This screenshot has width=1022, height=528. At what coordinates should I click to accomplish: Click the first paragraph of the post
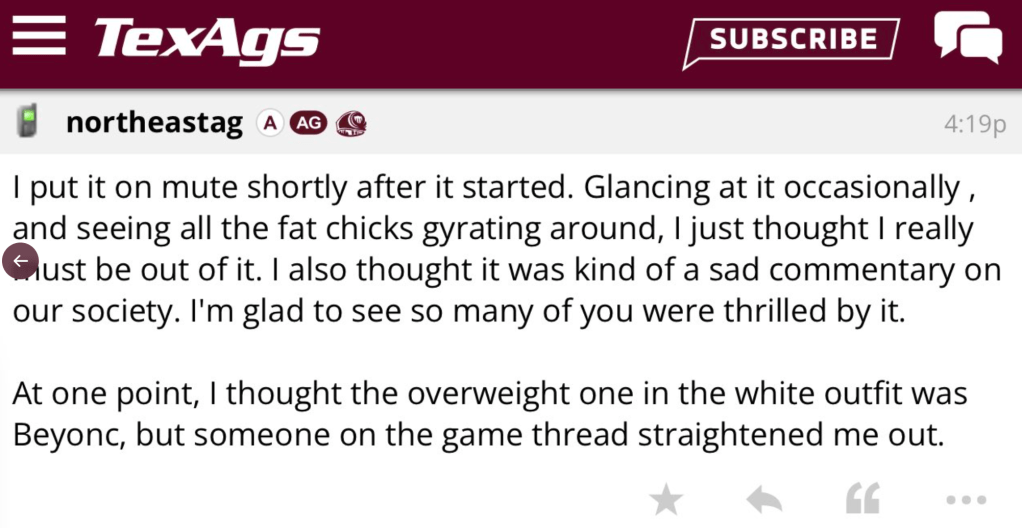(x=500, y=249)
